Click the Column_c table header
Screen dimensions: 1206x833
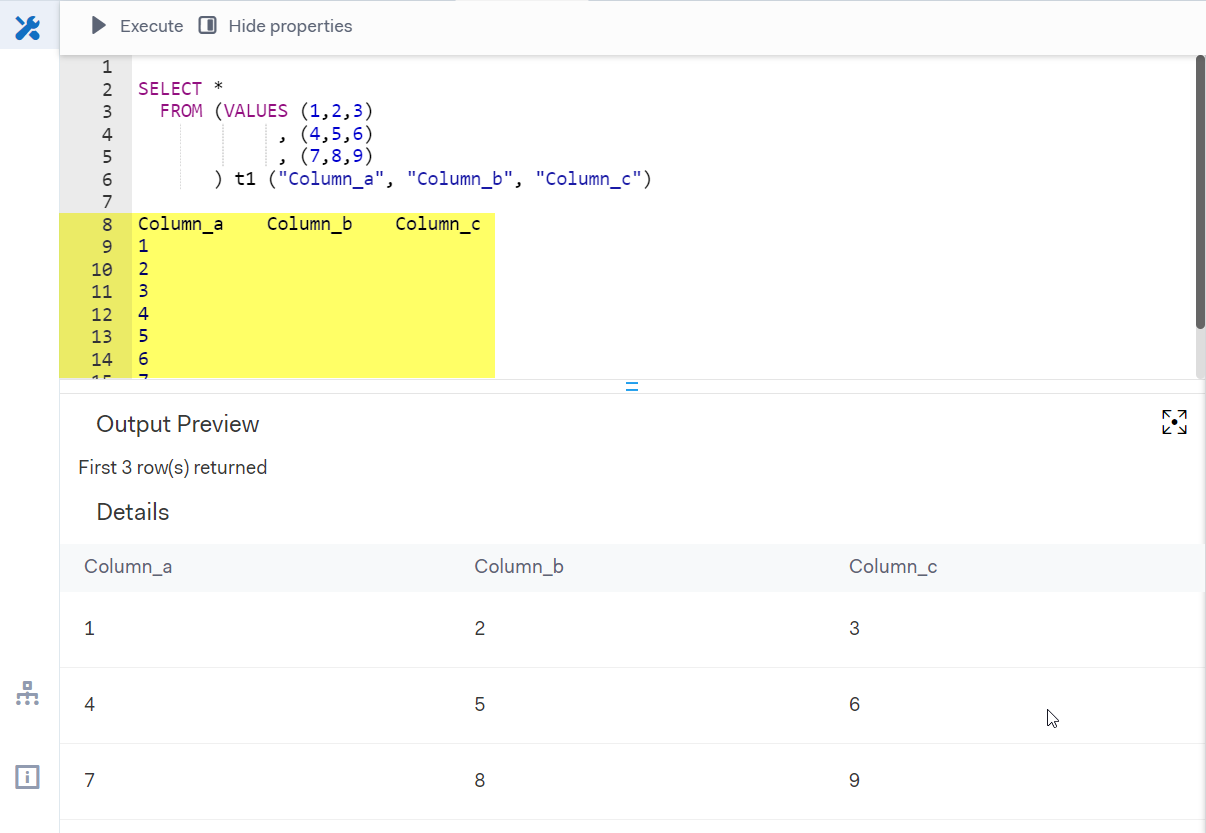pos(893,567)
